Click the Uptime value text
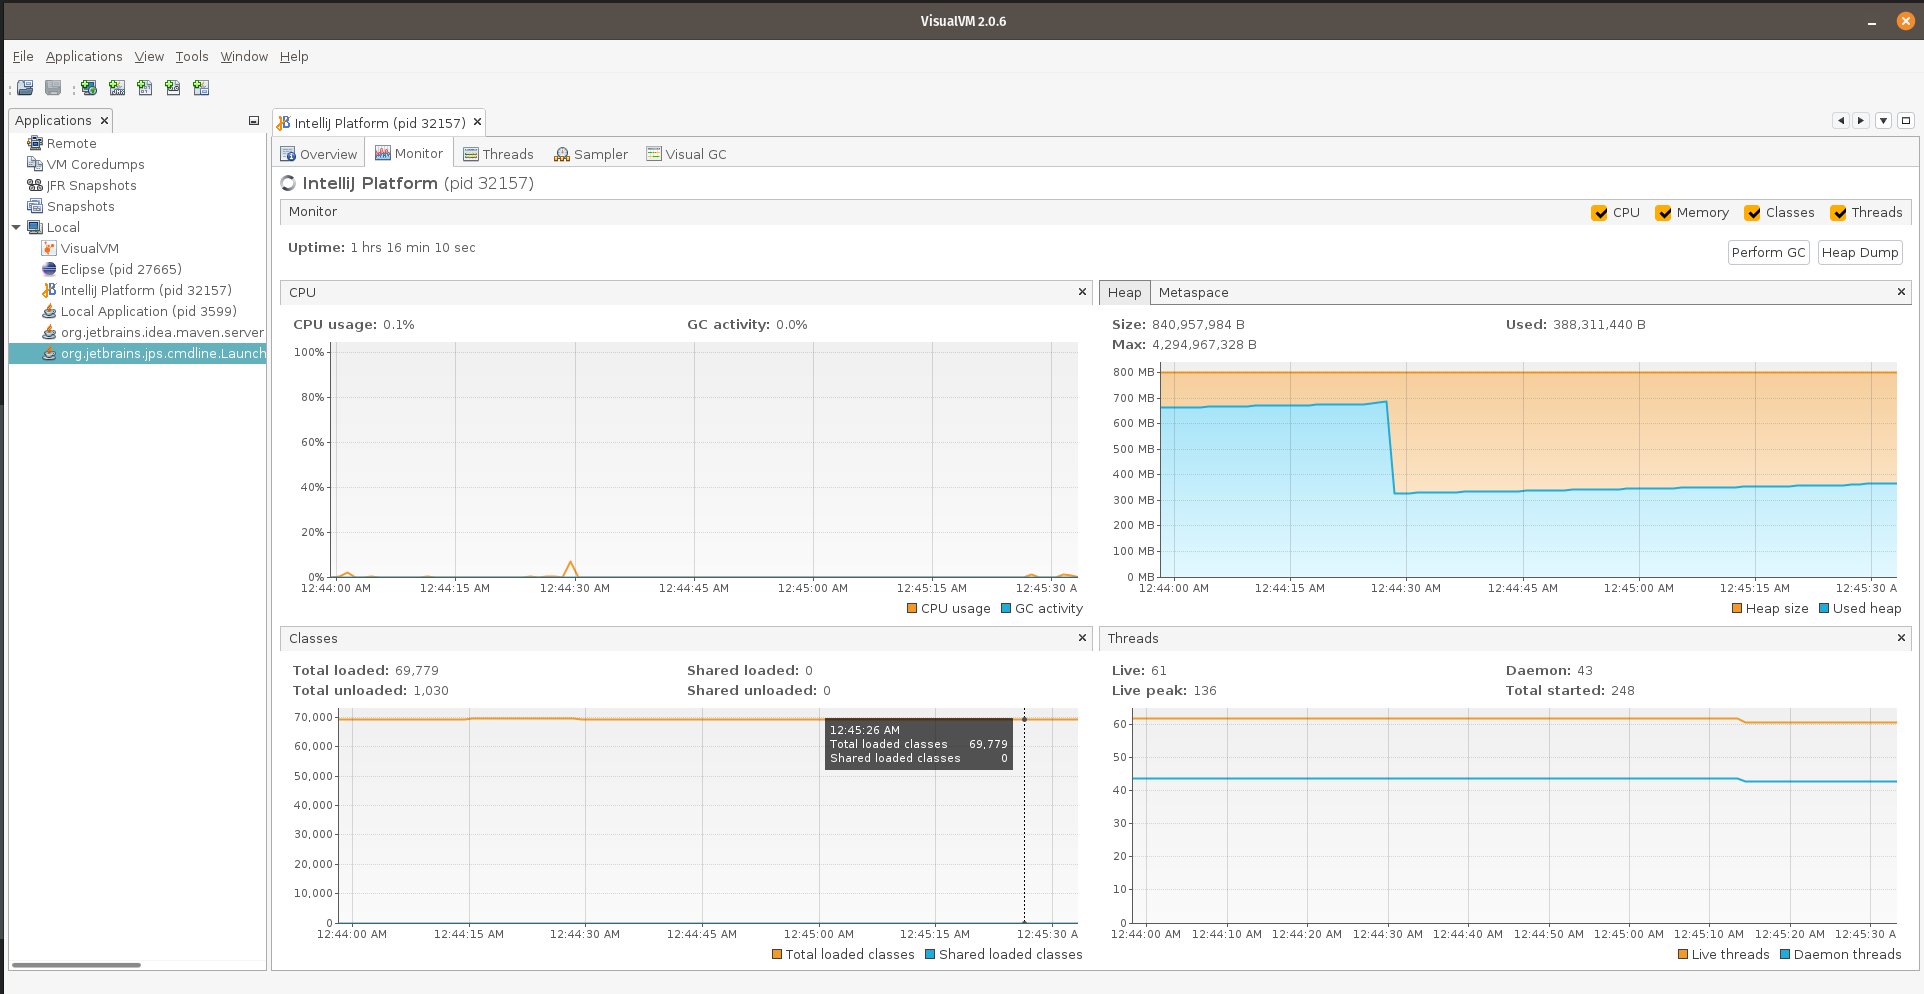This screenshot has height=994, width=1924. coord(413,247)
